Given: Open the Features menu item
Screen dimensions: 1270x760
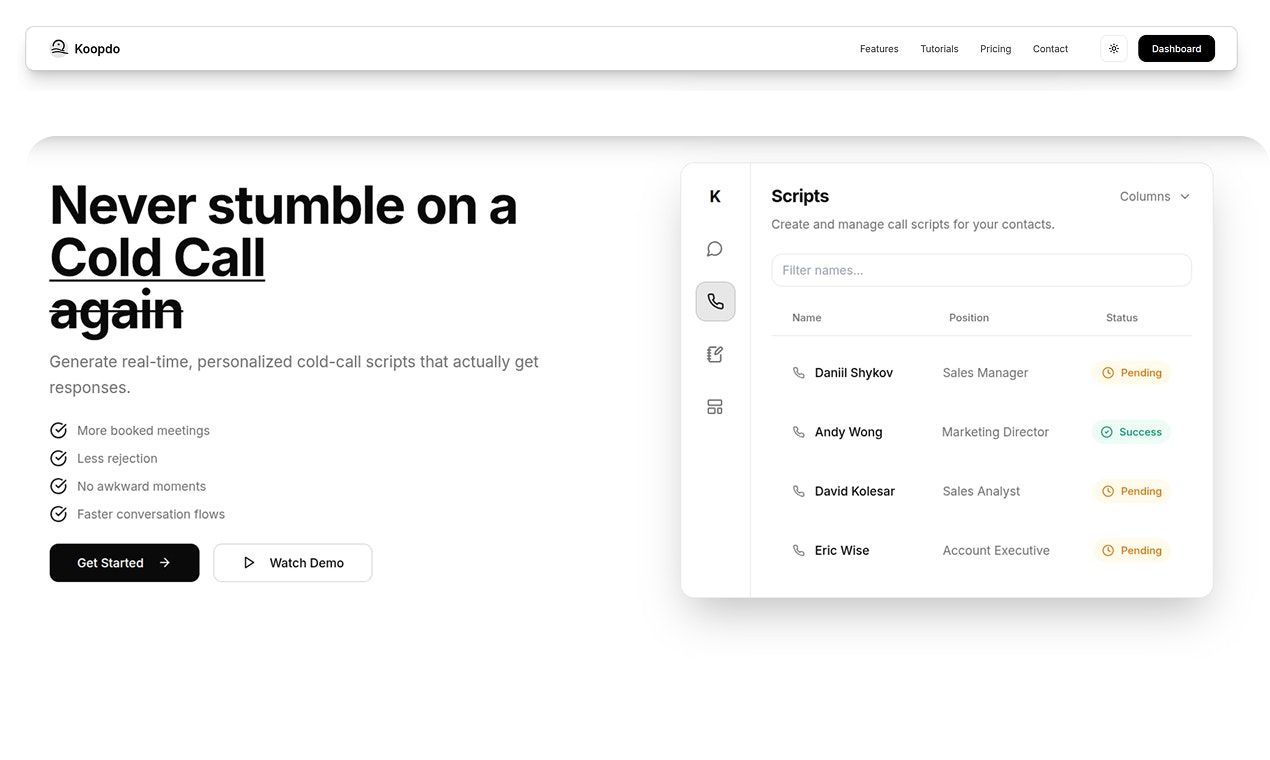Looking at the screenshot, I should (x=879, y=48).
